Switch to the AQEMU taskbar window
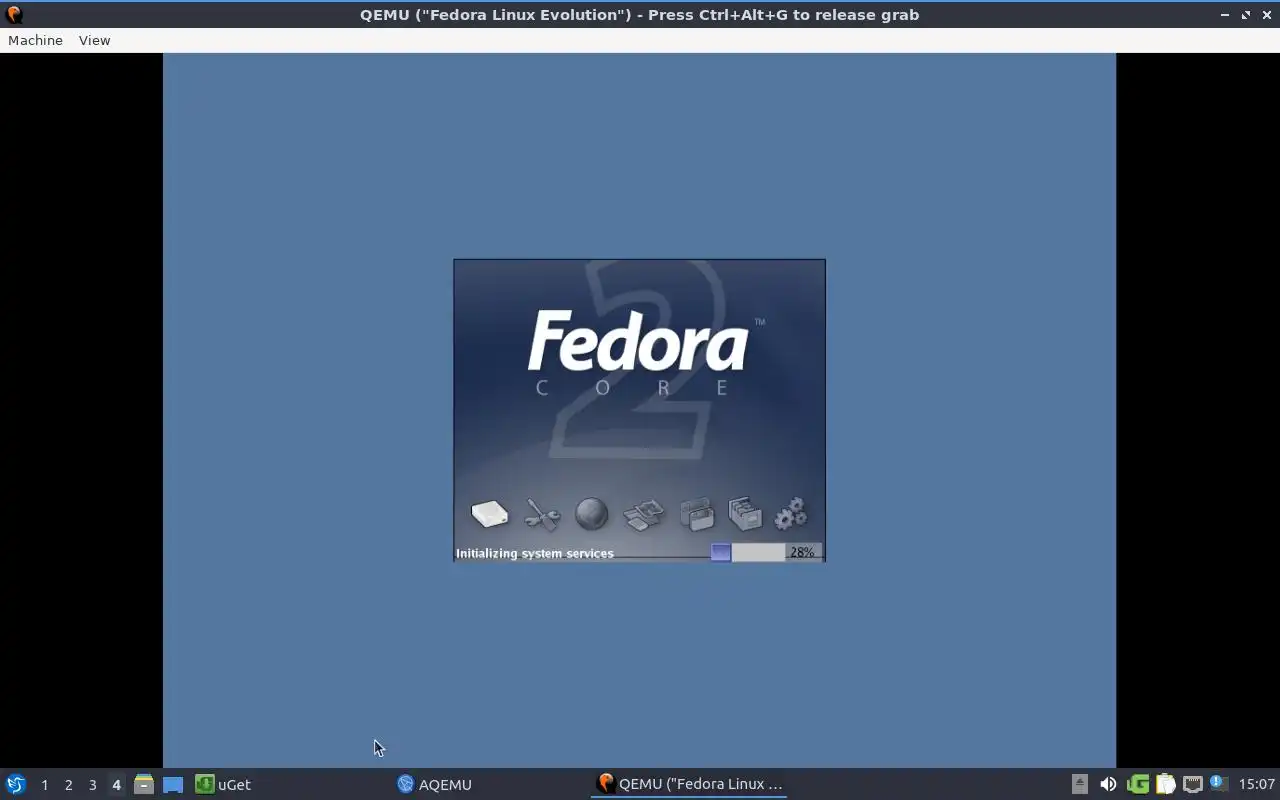Viewport: 1280px width, 800px height. [489, 784]
